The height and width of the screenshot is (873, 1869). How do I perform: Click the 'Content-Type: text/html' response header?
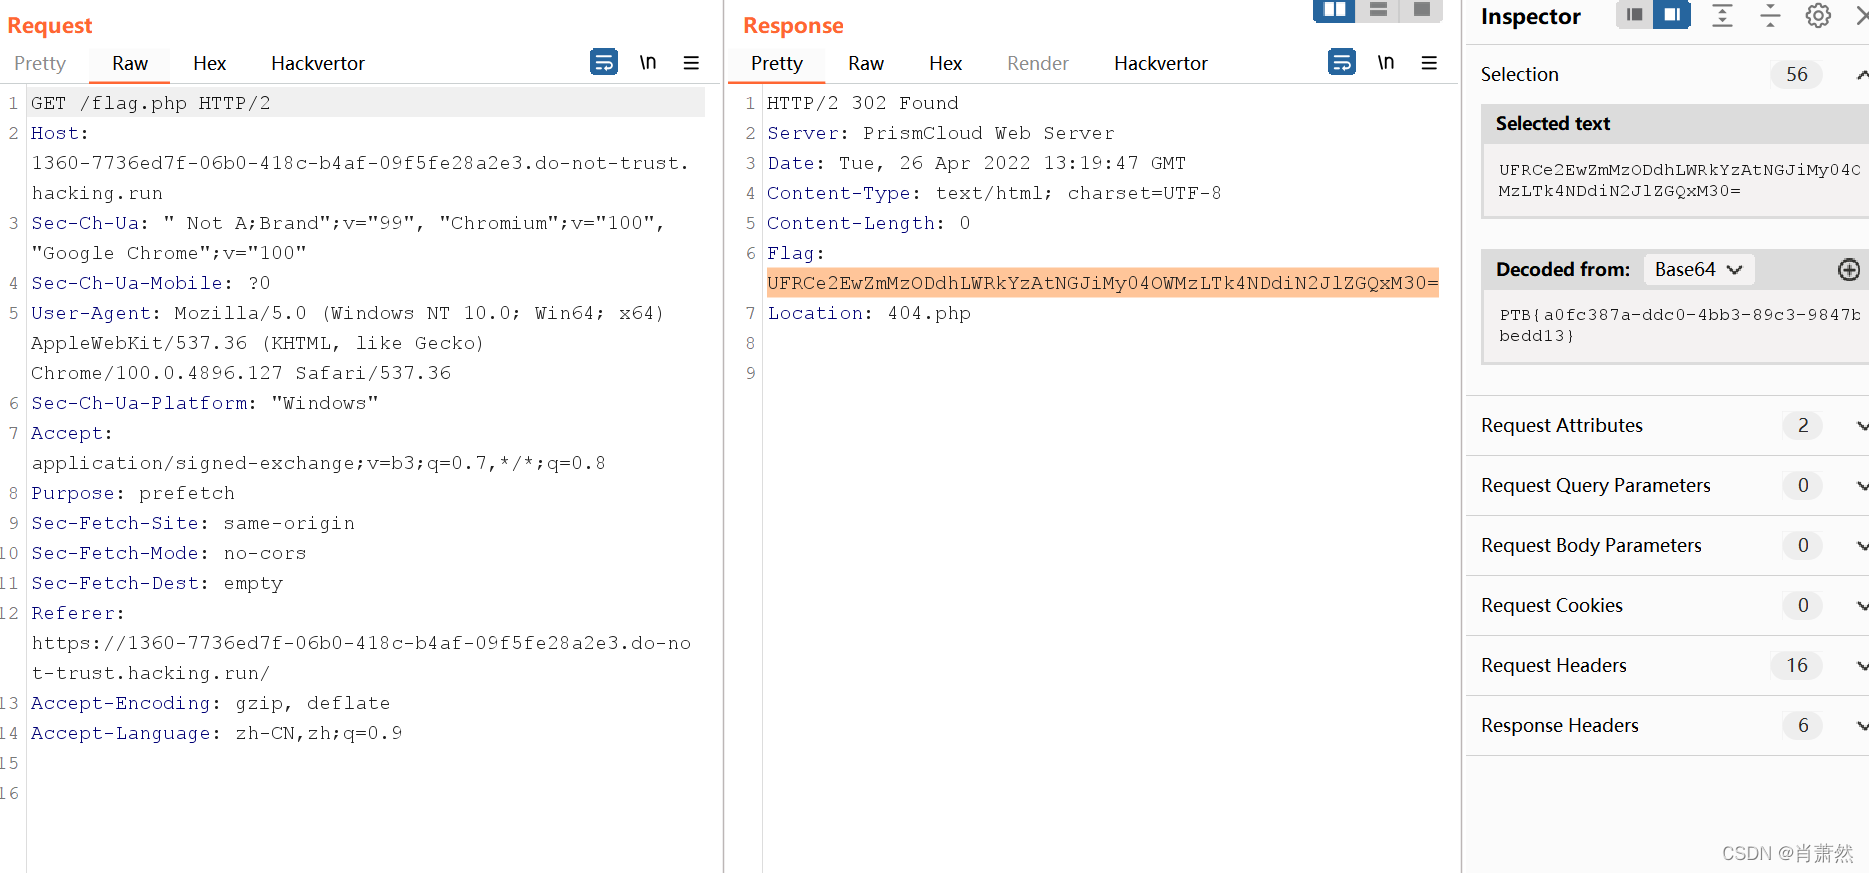[x=994, y=193]
